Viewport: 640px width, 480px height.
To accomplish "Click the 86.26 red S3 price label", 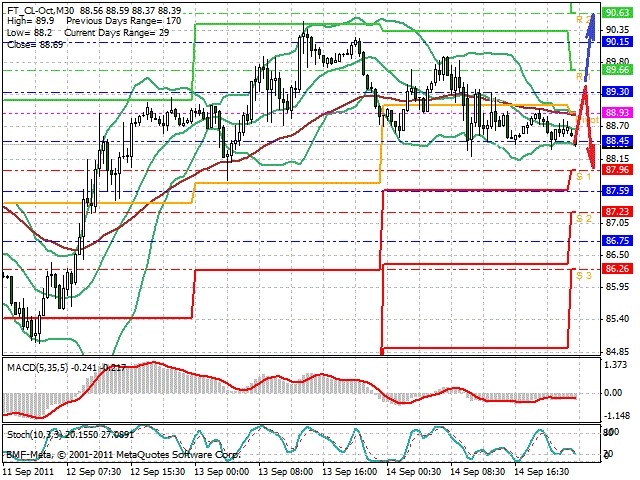I will click(x=617, y=269).
